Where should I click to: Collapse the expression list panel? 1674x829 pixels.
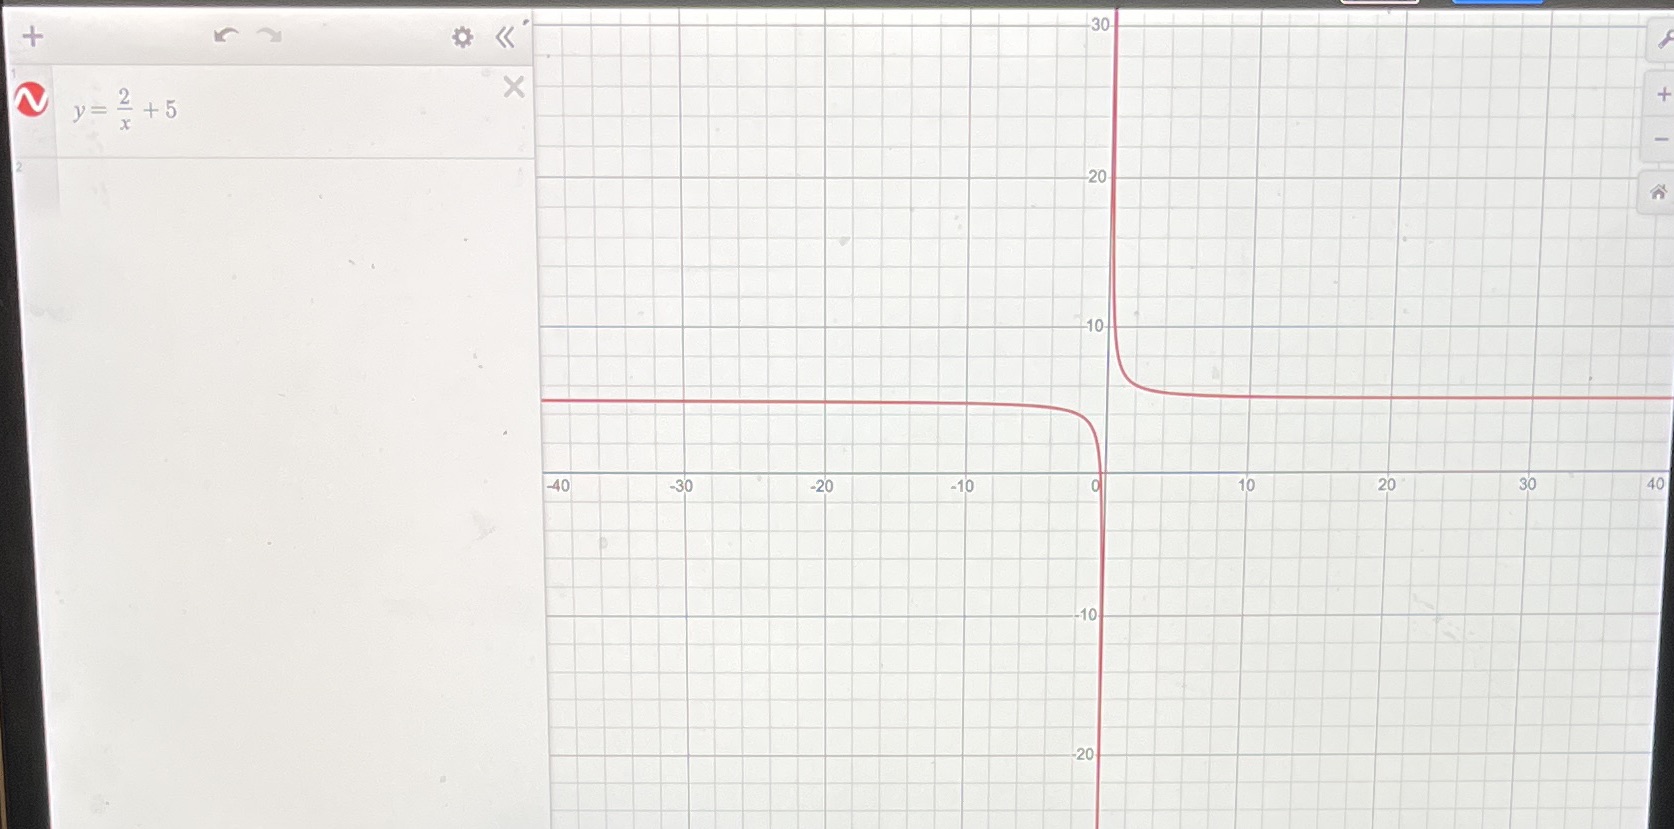tap(505, 38)
